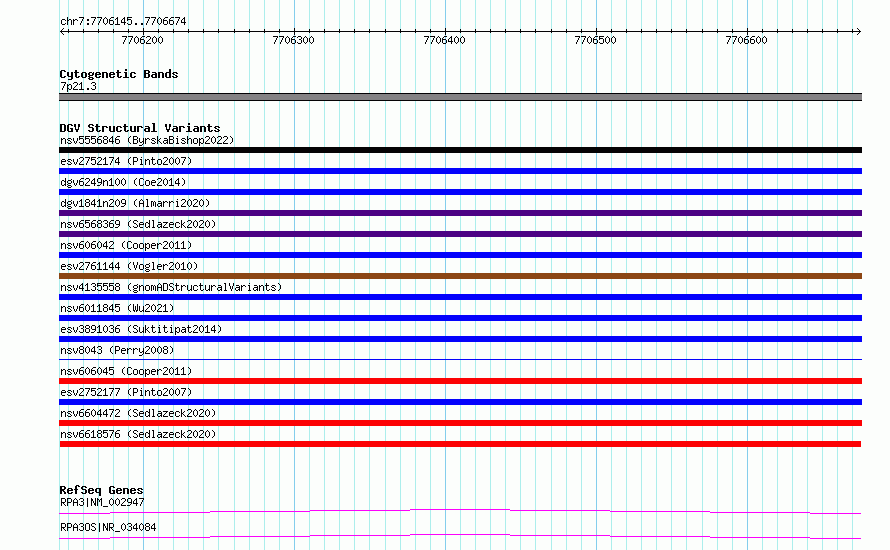Viewport: 890px width, 550px height.
Task: Click the Cytogenetic Bands track heading
Action: 119,74
